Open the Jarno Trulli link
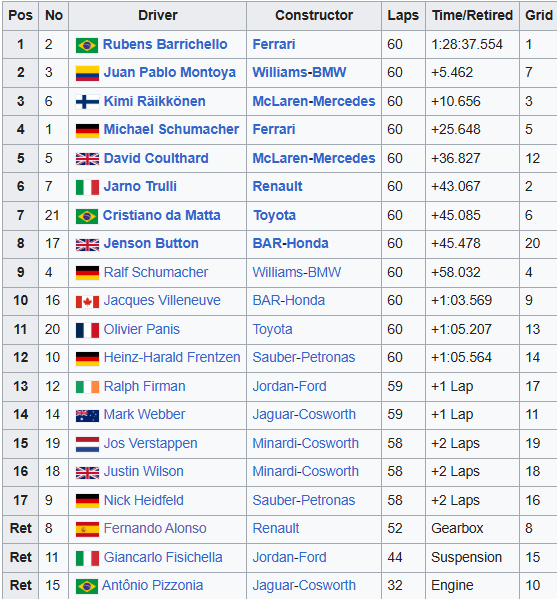The width and height of the screenshot is (557, 599). [x=140, y=186]
